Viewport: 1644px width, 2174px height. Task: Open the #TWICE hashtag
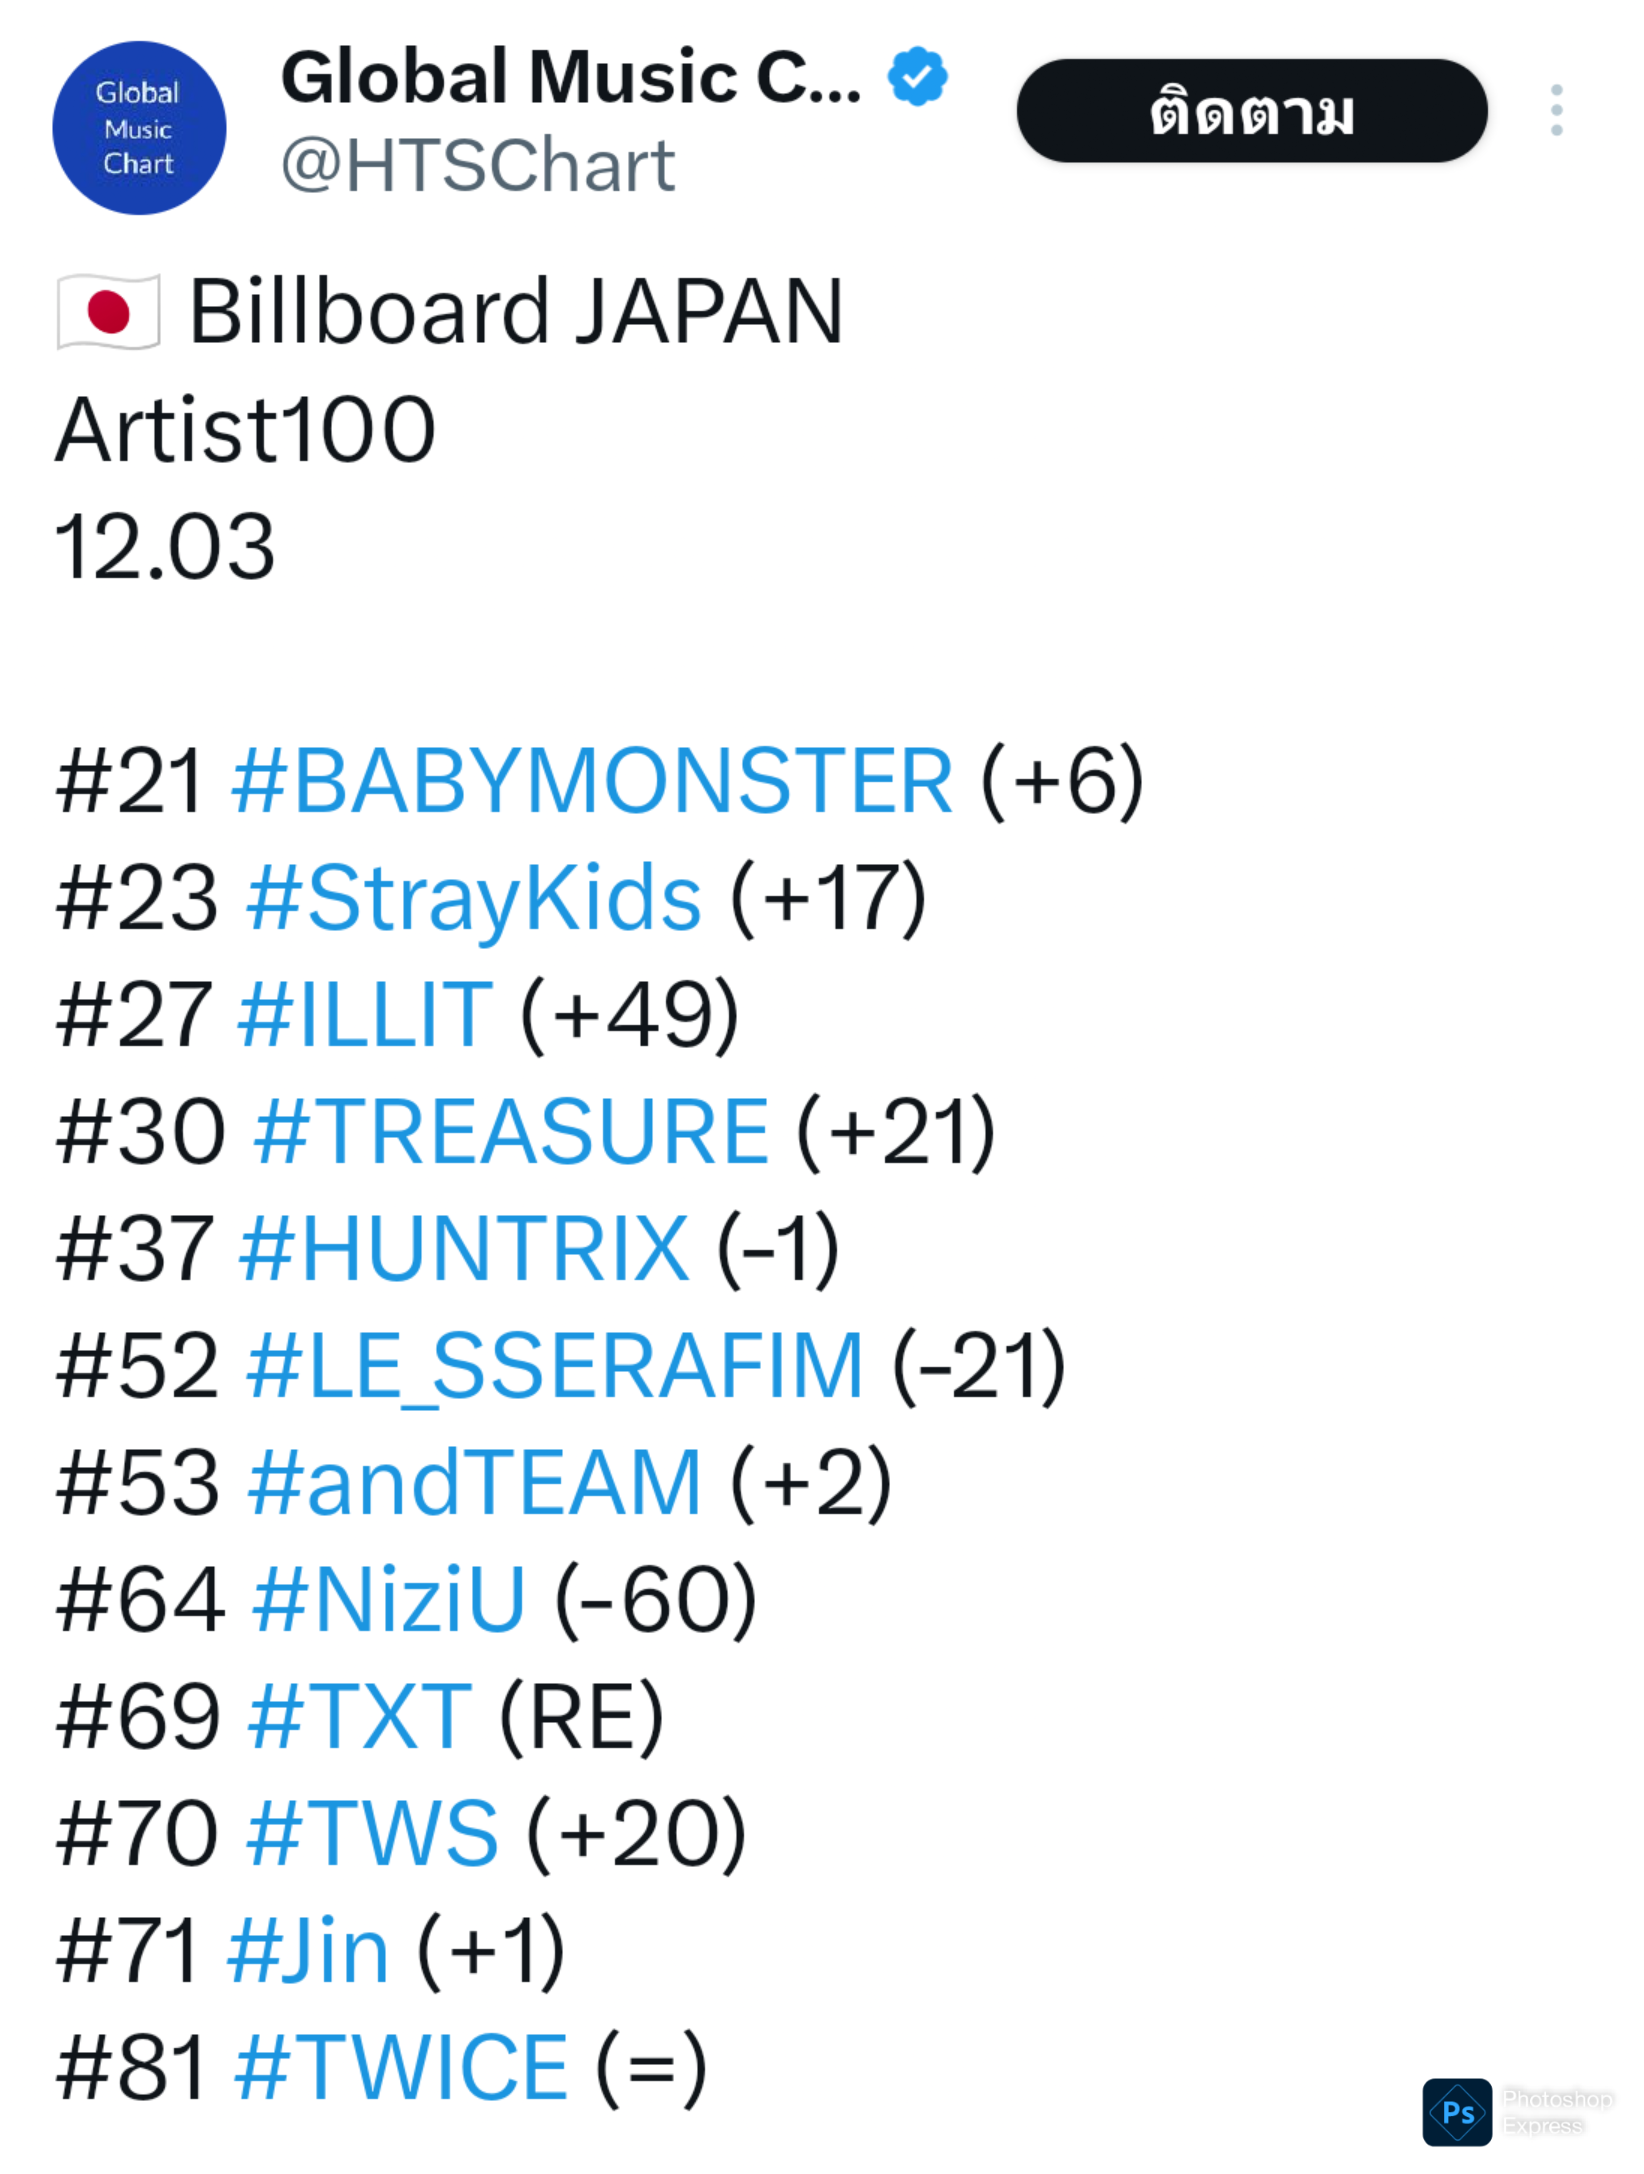402,2068
